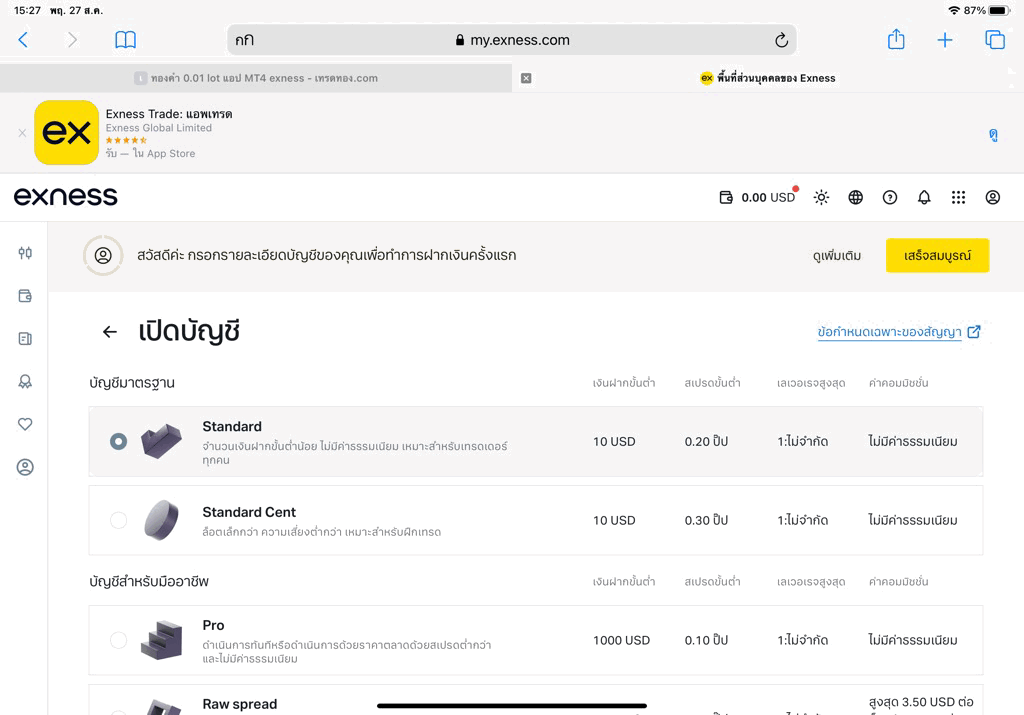Open the apps grid menu
This screenshot has width=1024, height=715.
[958, 197]
